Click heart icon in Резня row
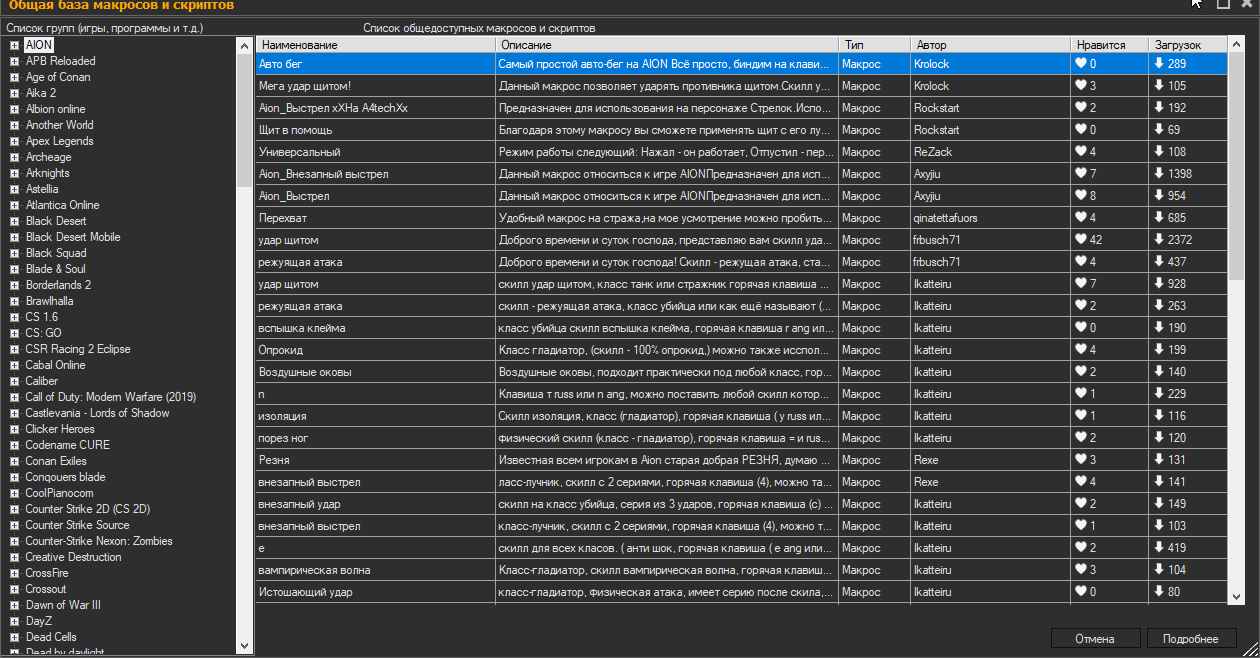The image size is (1260, 658). click(x=1081, y=460)
